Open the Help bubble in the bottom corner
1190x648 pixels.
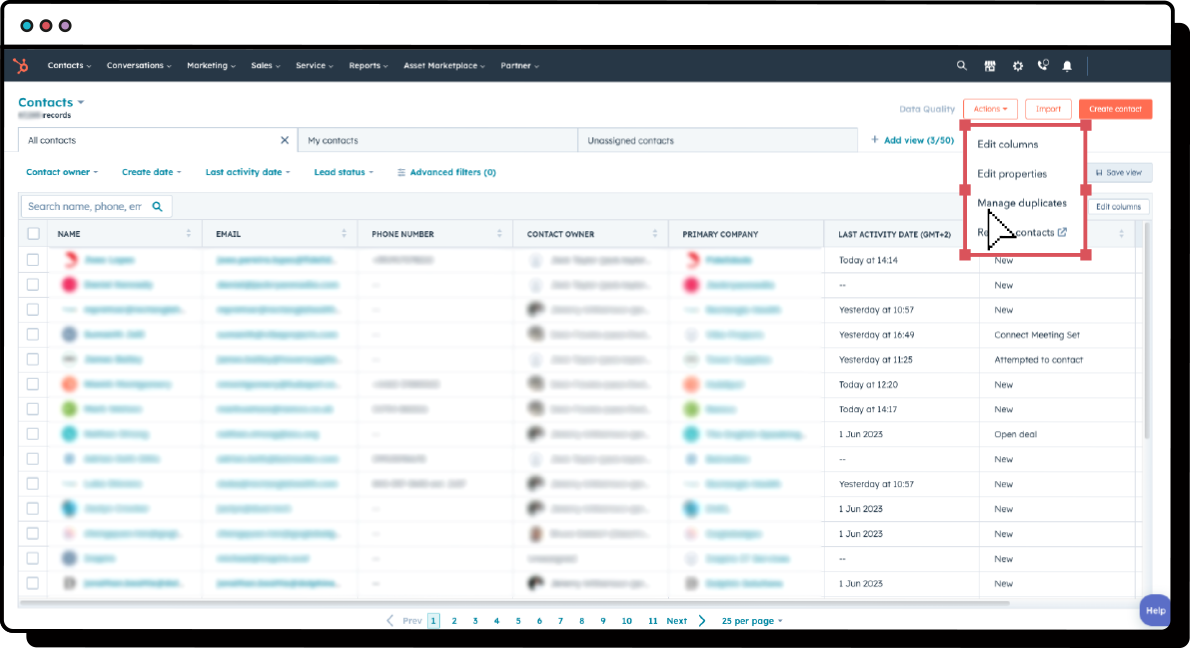(x=1155, y=610)
